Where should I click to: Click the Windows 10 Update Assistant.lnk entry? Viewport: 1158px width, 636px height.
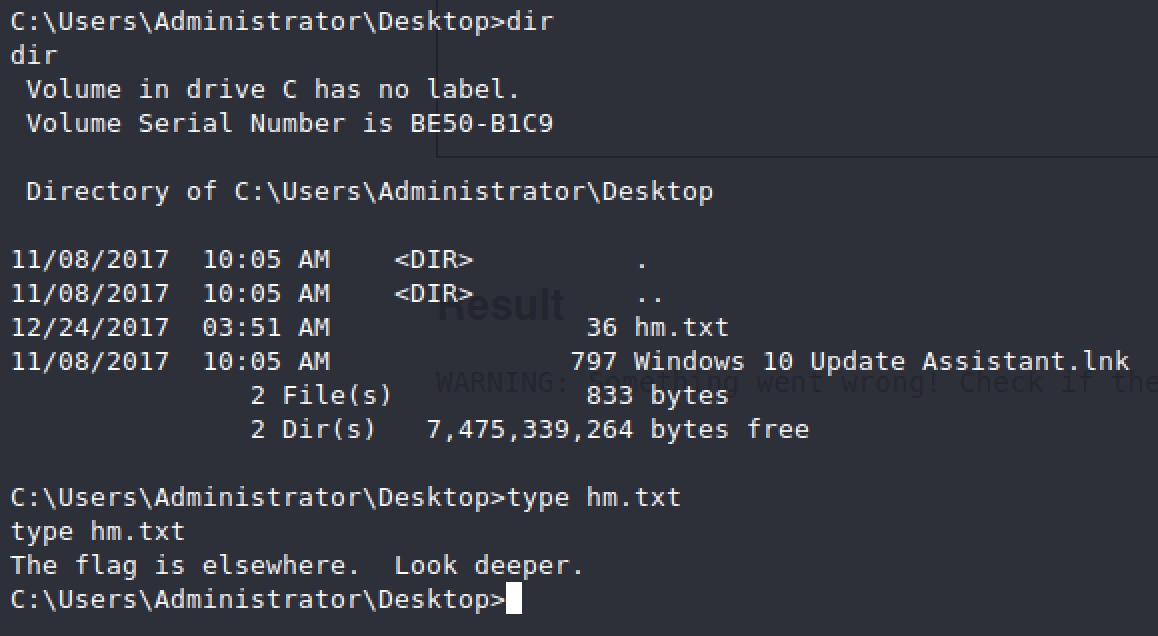(881, 361)
